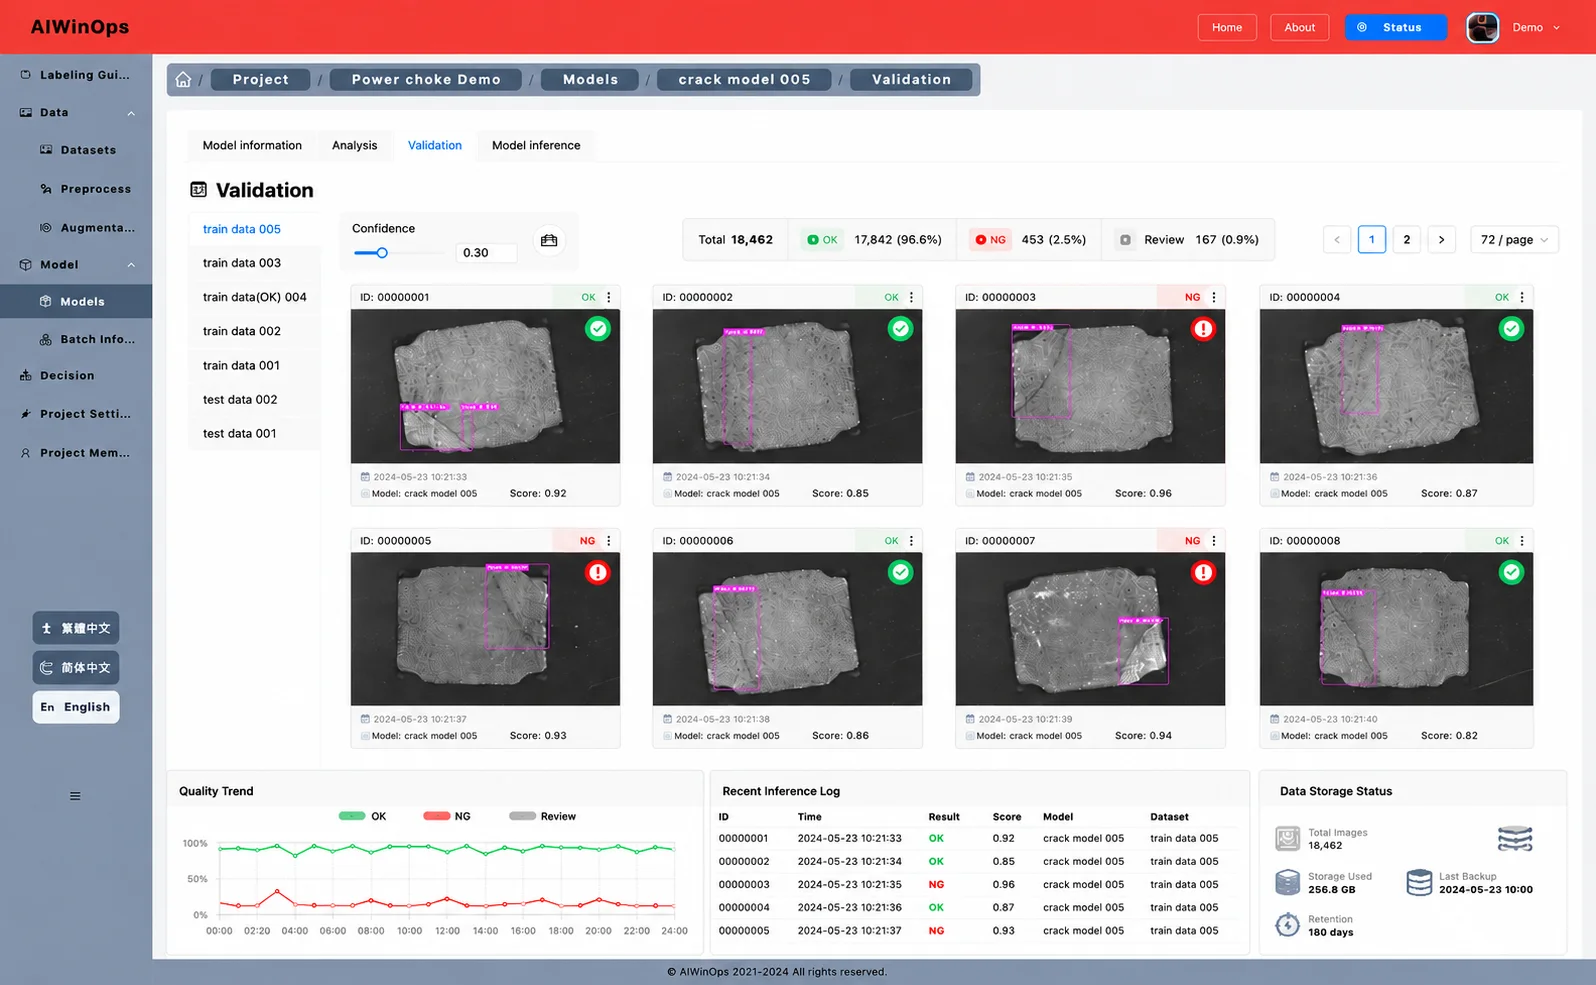Open the three-dot menu for ID 00000008

1522,541
